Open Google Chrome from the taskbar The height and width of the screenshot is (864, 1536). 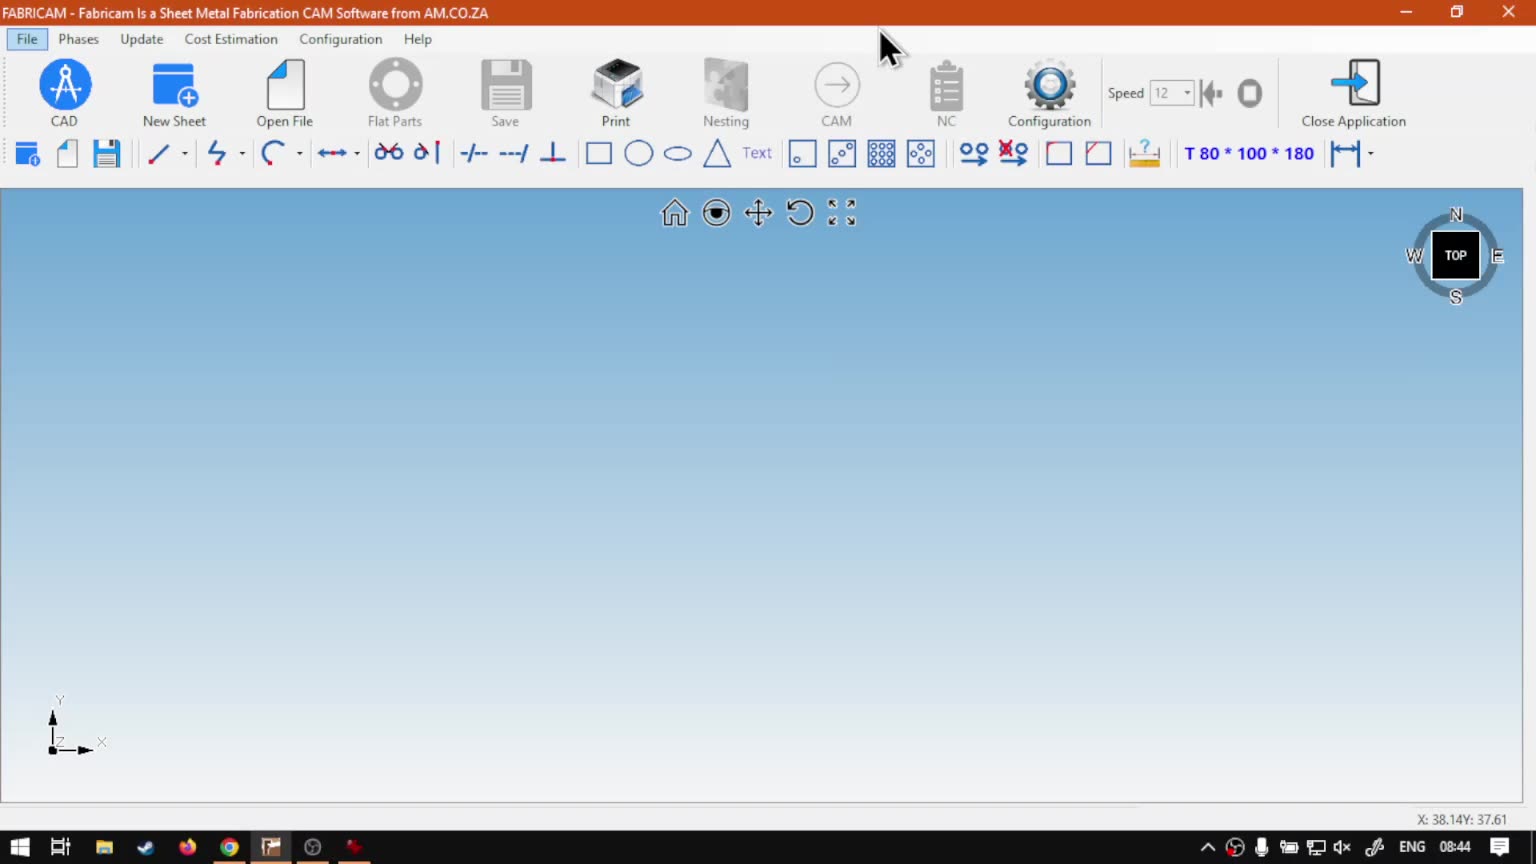point(229,847)
